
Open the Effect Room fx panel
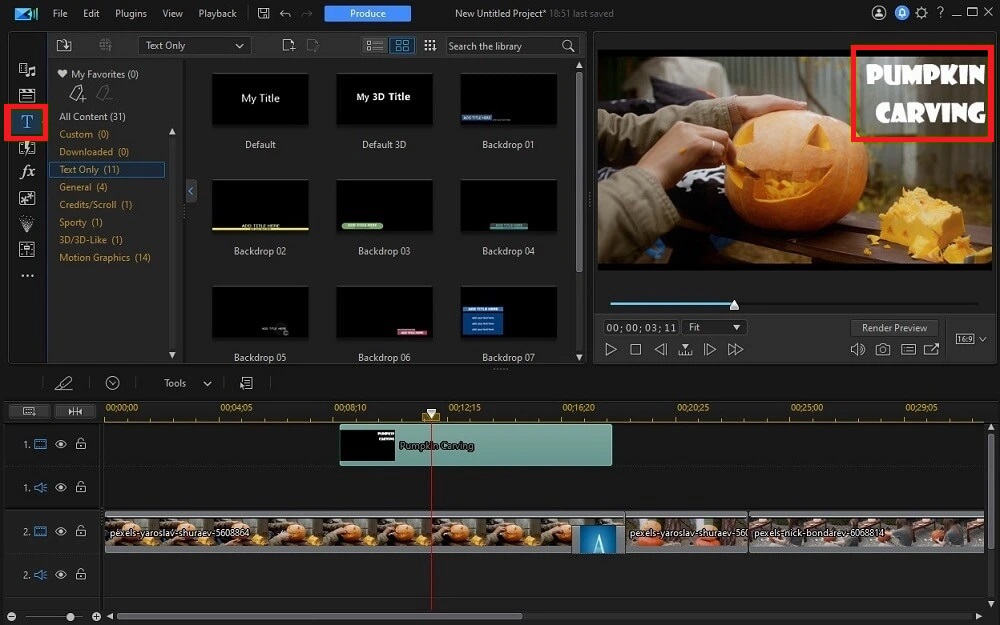click(27, 172)
